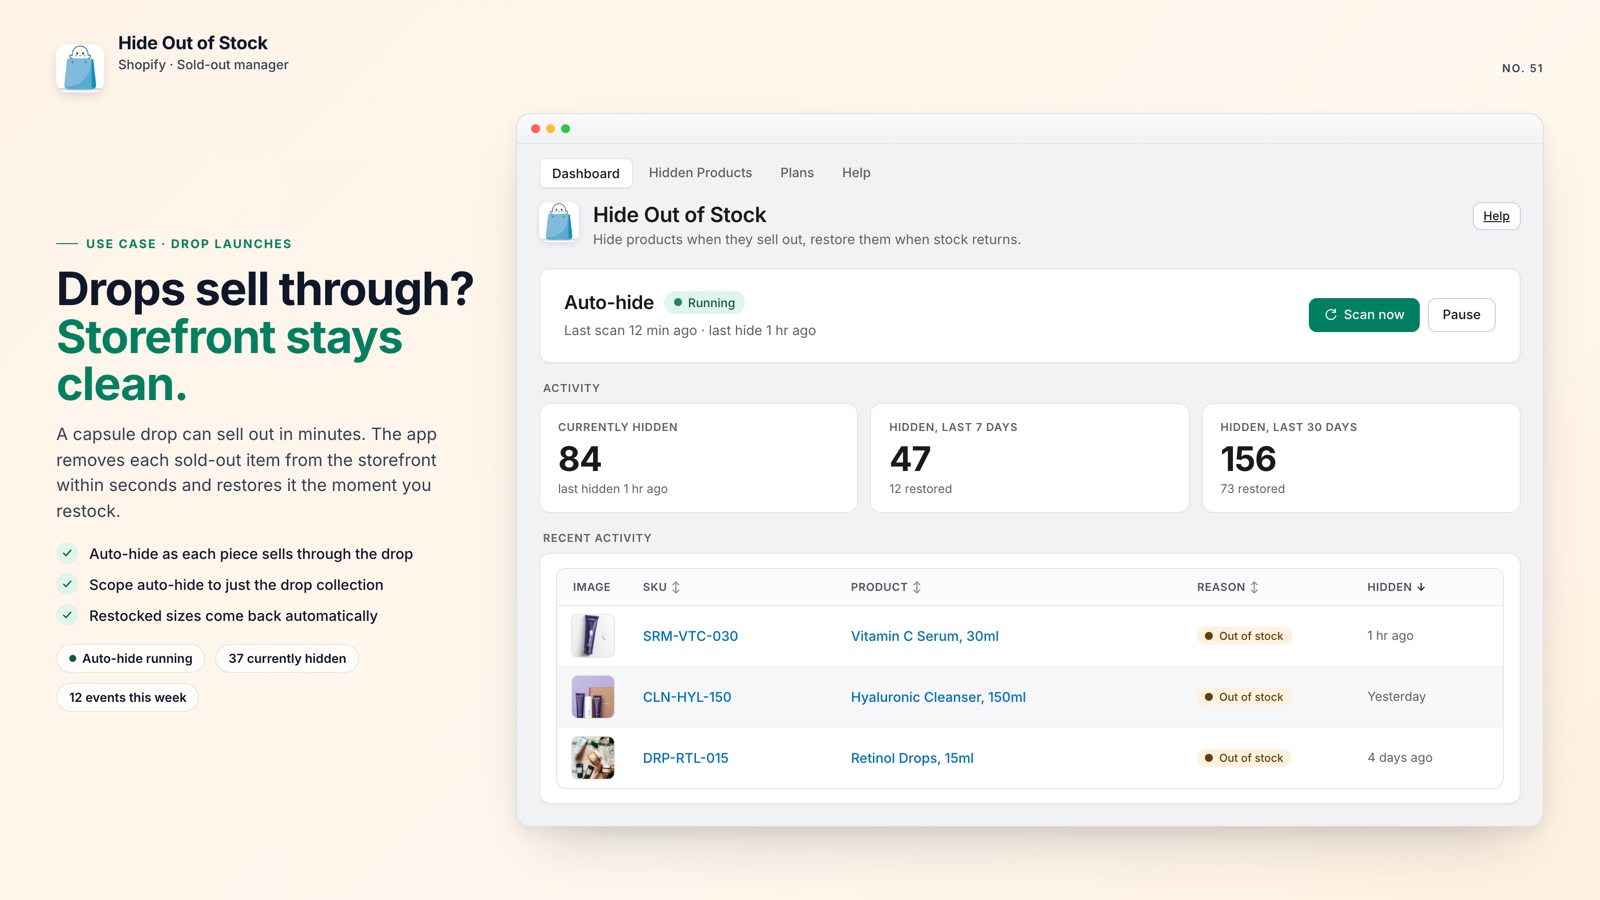The image size is (1600, 900).
Task: Click the '1 hr ago' hidden time cell
Action: pyautogui.click(x=1390, y=636)
